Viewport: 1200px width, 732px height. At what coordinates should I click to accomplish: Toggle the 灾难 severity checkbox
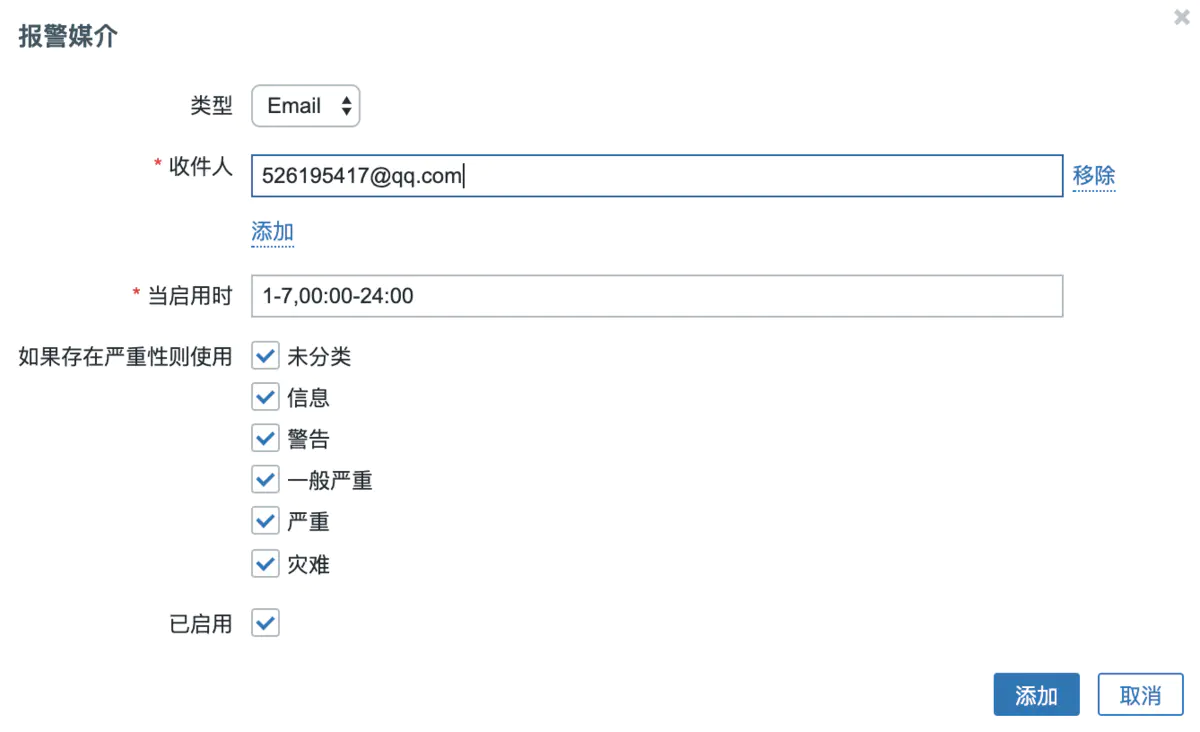265,564
